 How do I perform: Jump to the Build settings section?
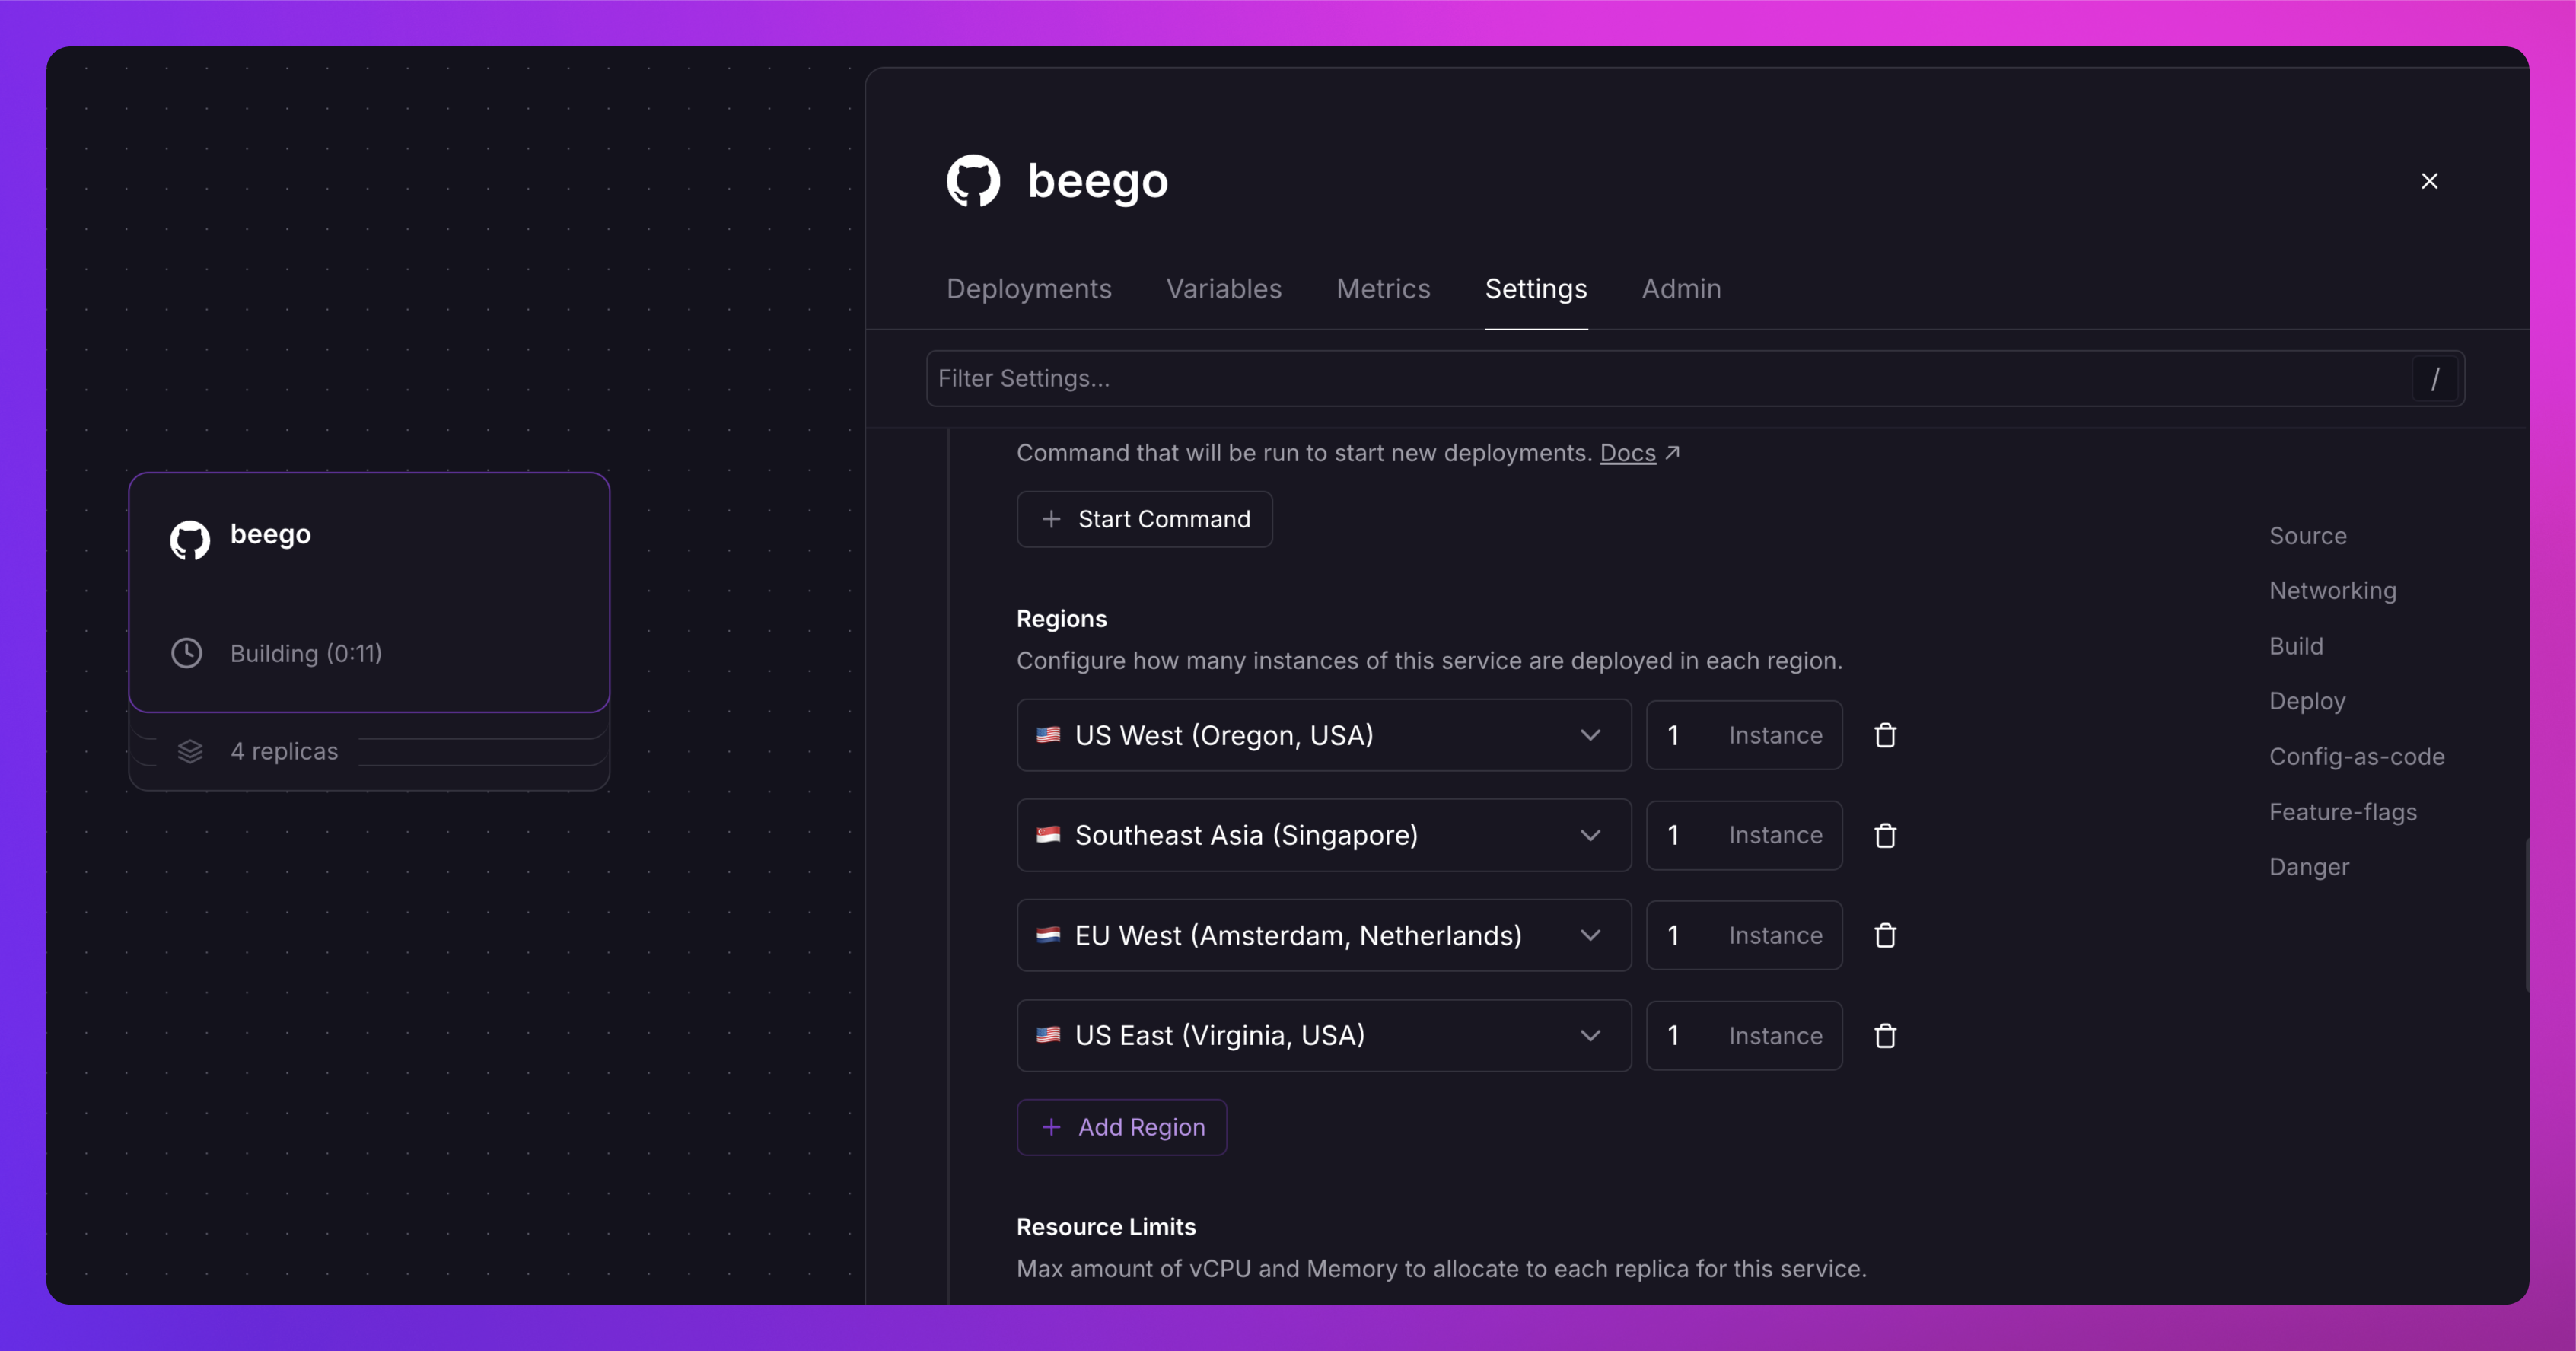click(2296, 646)
